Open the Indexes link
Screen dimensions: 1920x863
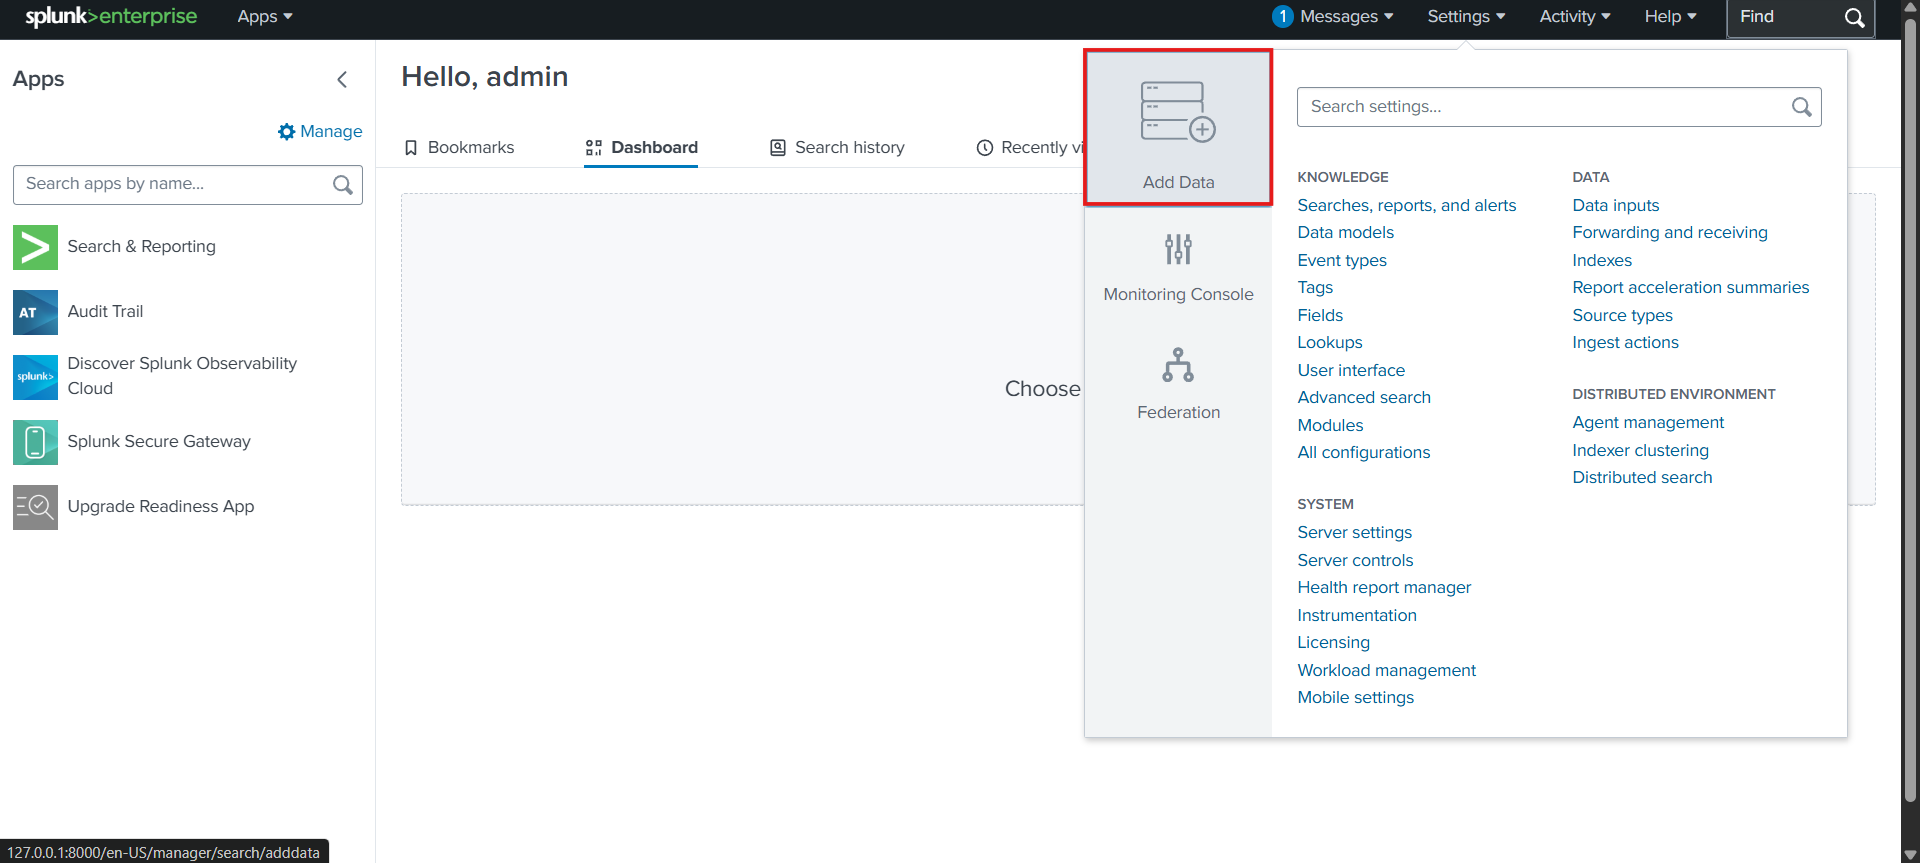[1602, 260]
